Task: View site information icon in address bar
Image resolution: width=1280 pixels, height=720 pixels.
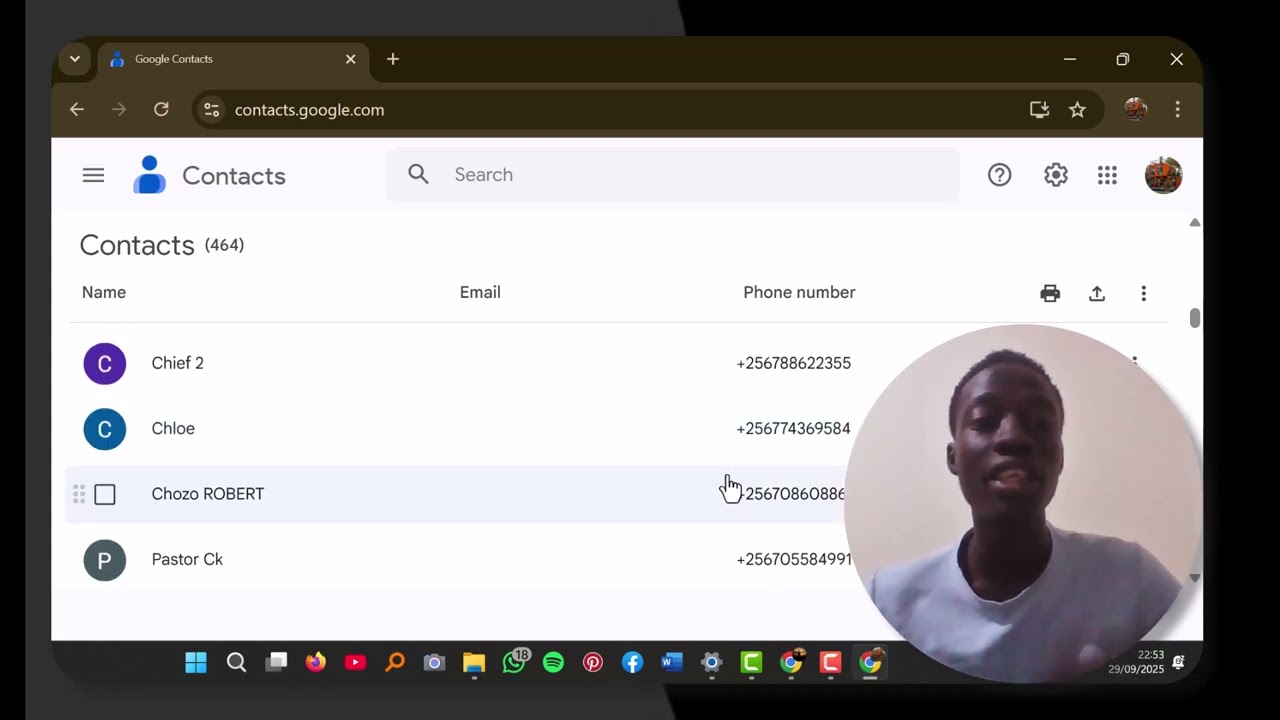Action: pyautogui.click(x=211, y=110)
